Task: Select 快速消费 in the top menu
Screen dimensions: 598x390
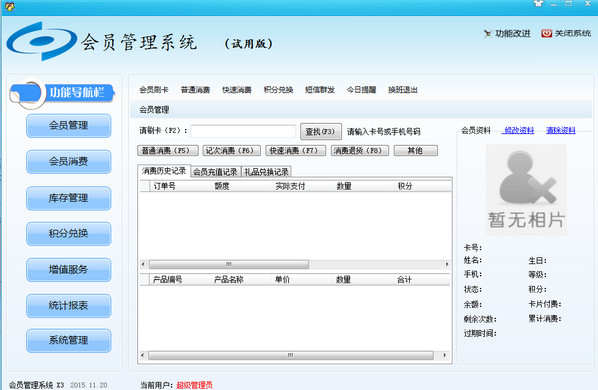Action: click(237, 90)
